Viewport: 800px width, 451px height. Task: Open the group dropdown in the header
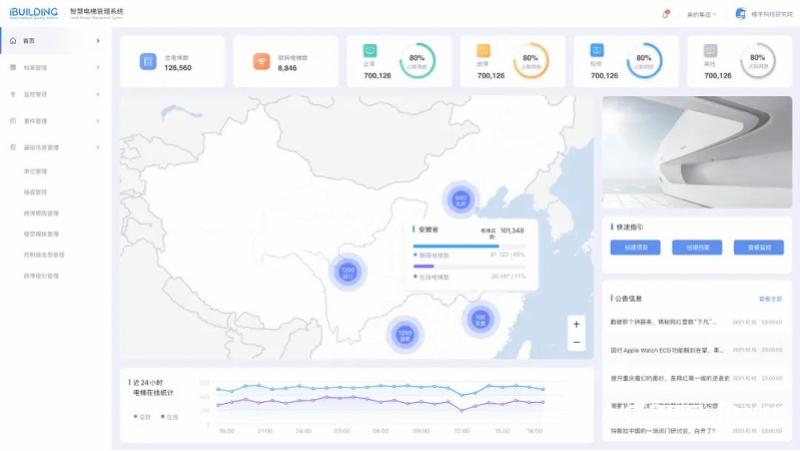coord(704,14)
